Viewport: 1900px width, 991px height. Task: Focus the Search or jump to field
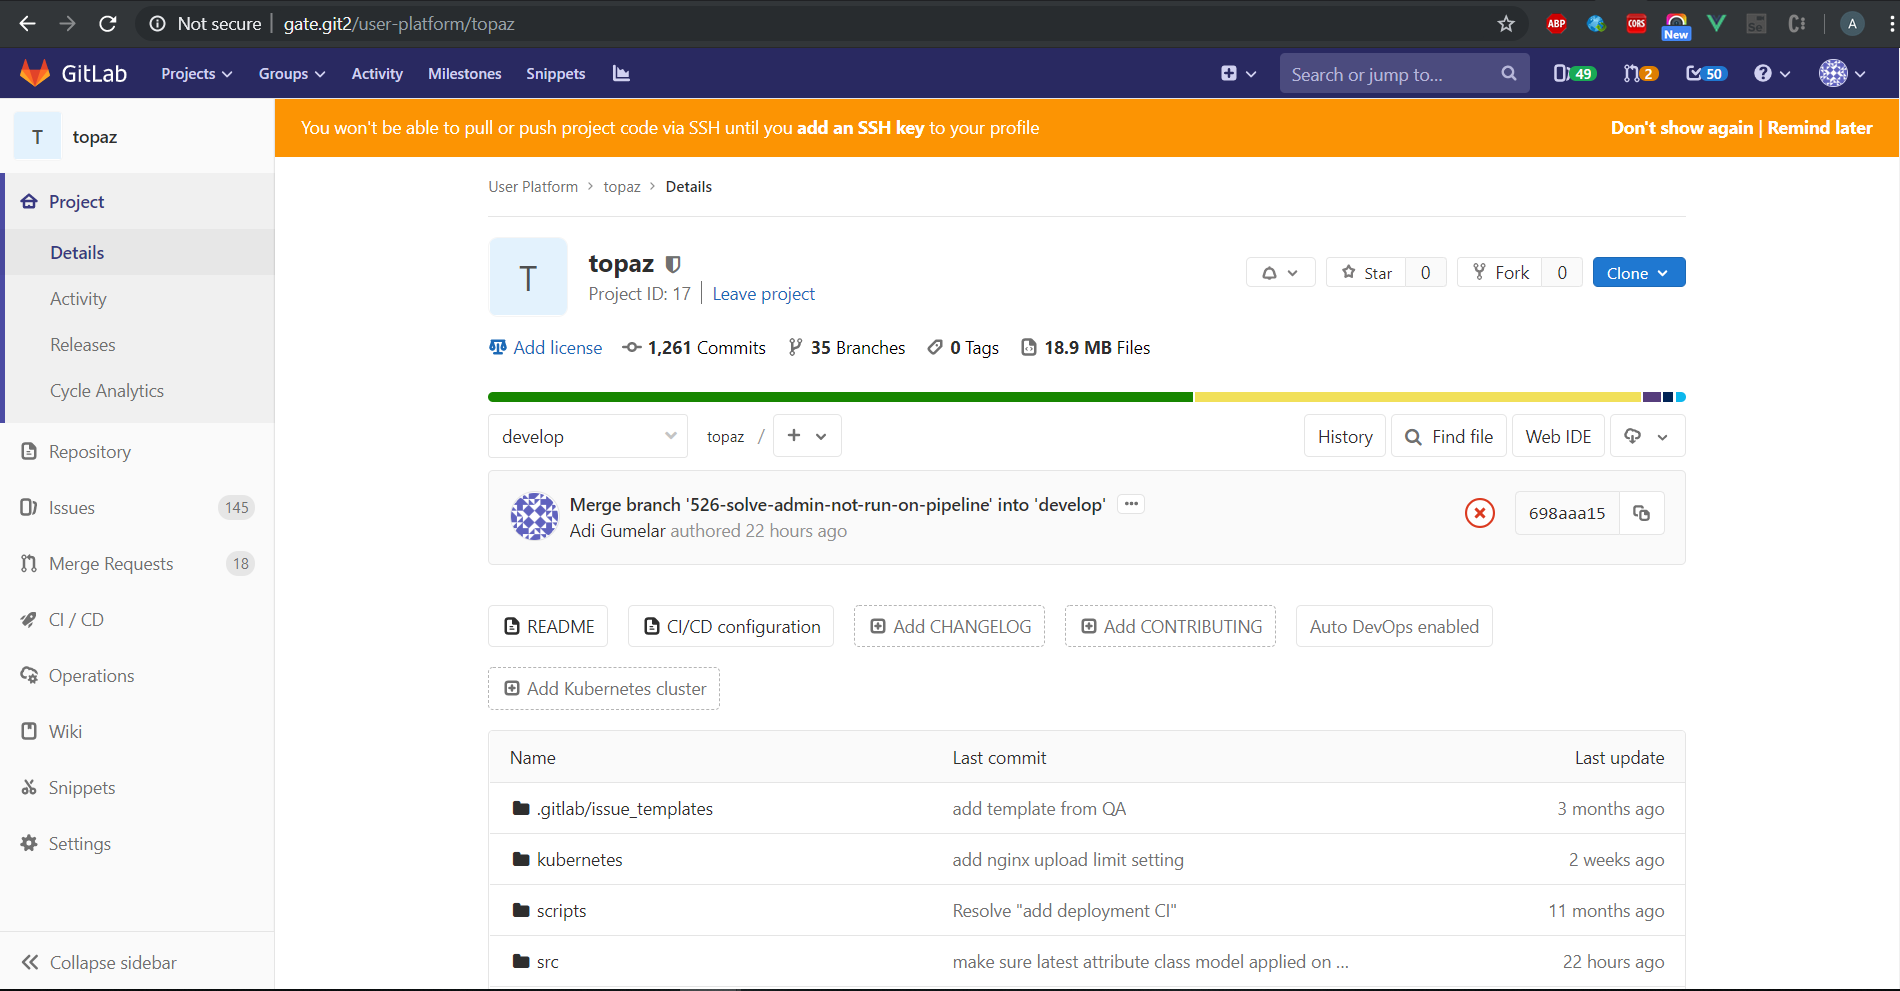click(x=1390, y=74)
